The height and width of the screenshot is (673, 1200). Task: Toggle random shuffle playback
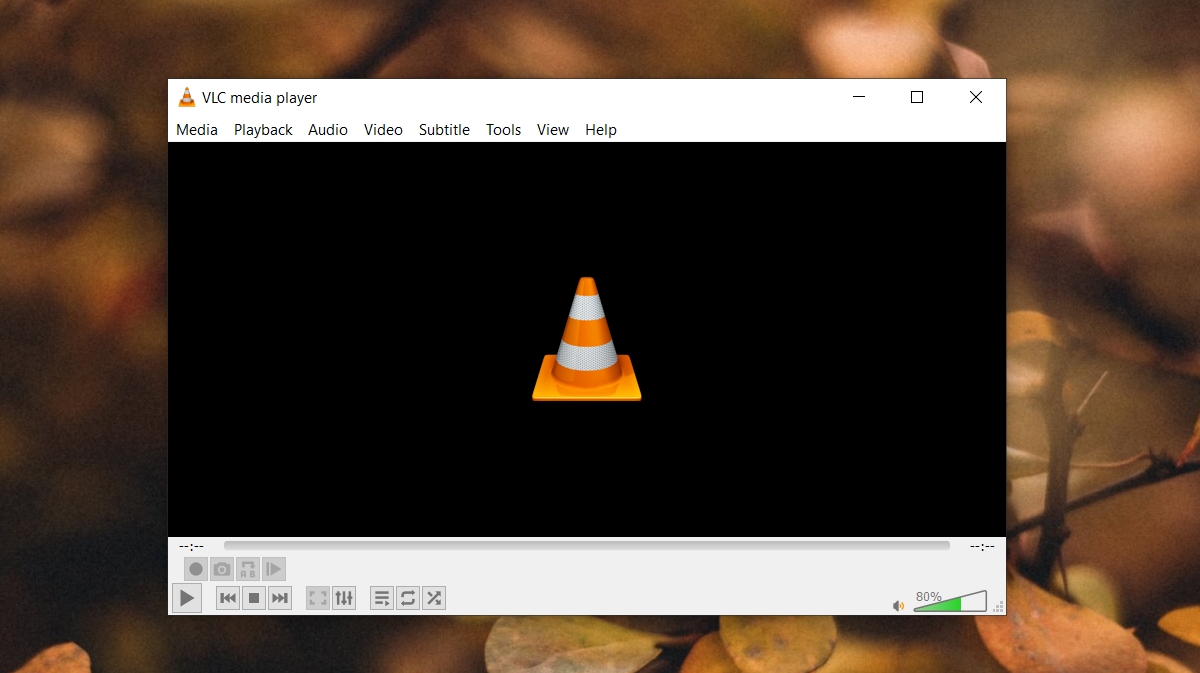tap(434, 598)
